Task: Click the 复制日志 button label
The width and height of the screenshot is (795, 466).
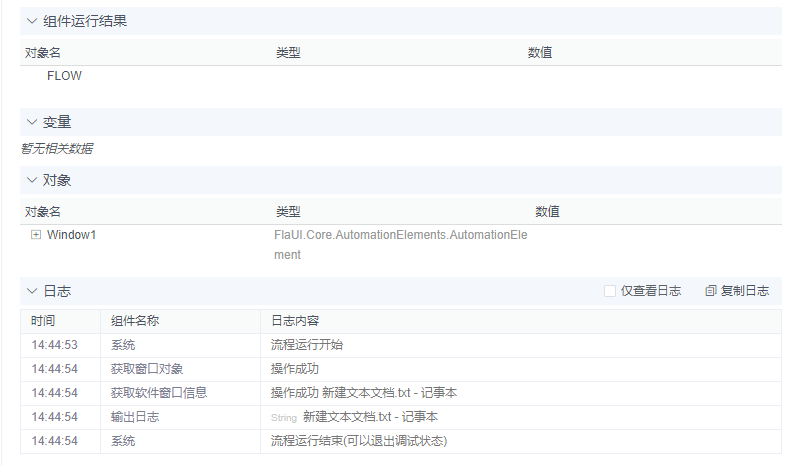Action: coord(745,291)
